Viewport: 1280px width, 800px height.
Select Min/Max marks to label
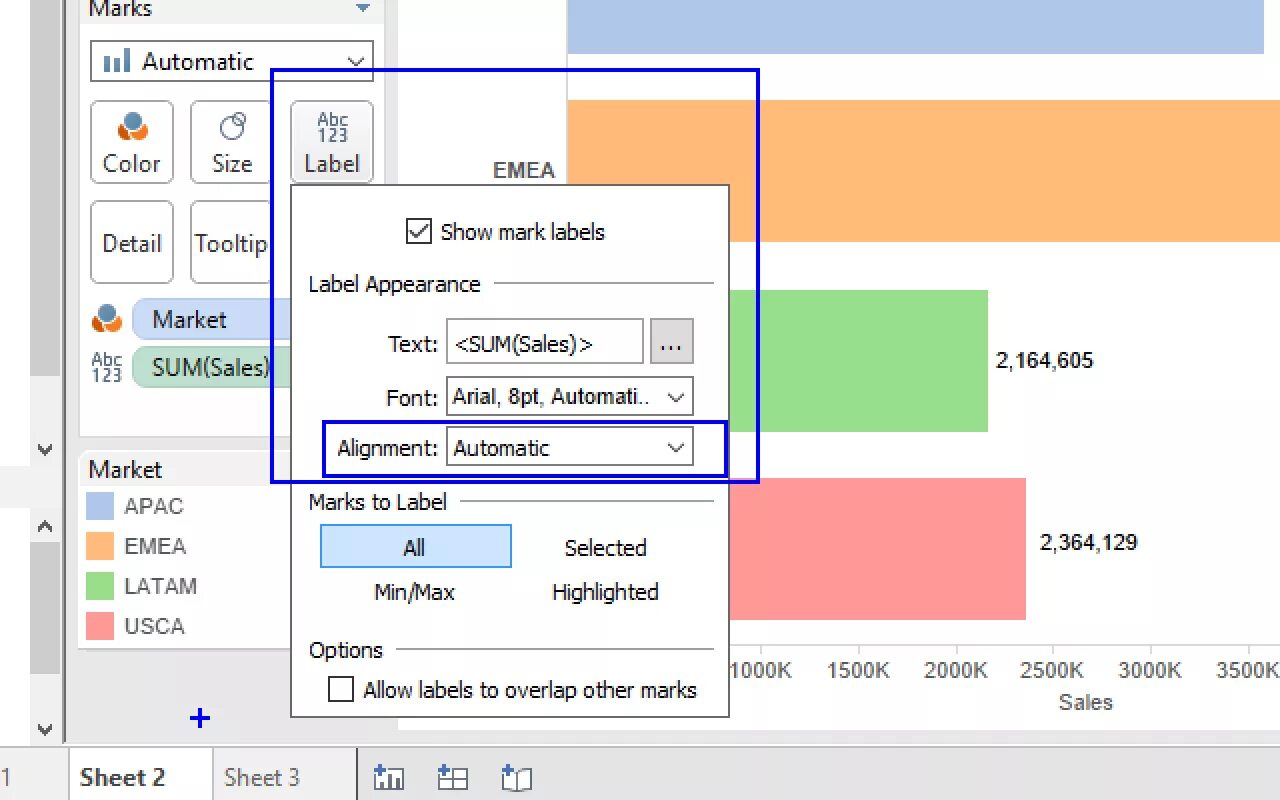click(x=414, y=592)
